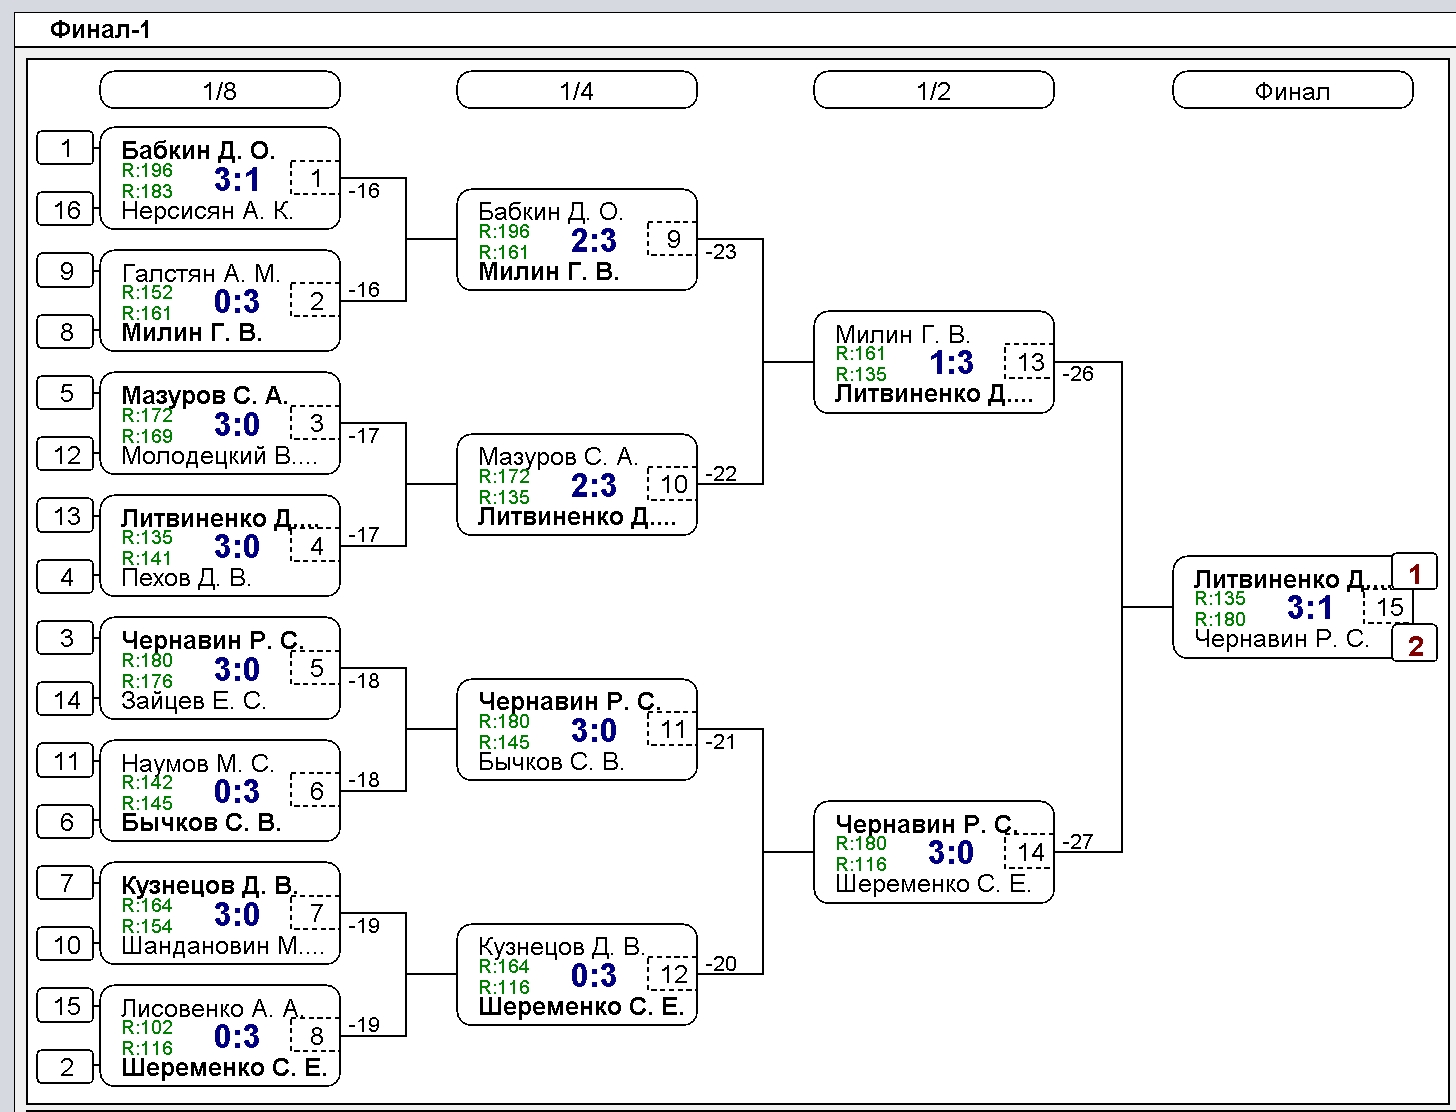1456x1112 pixels.
Task: Open match number 9 box
Action: pos(673,239)
